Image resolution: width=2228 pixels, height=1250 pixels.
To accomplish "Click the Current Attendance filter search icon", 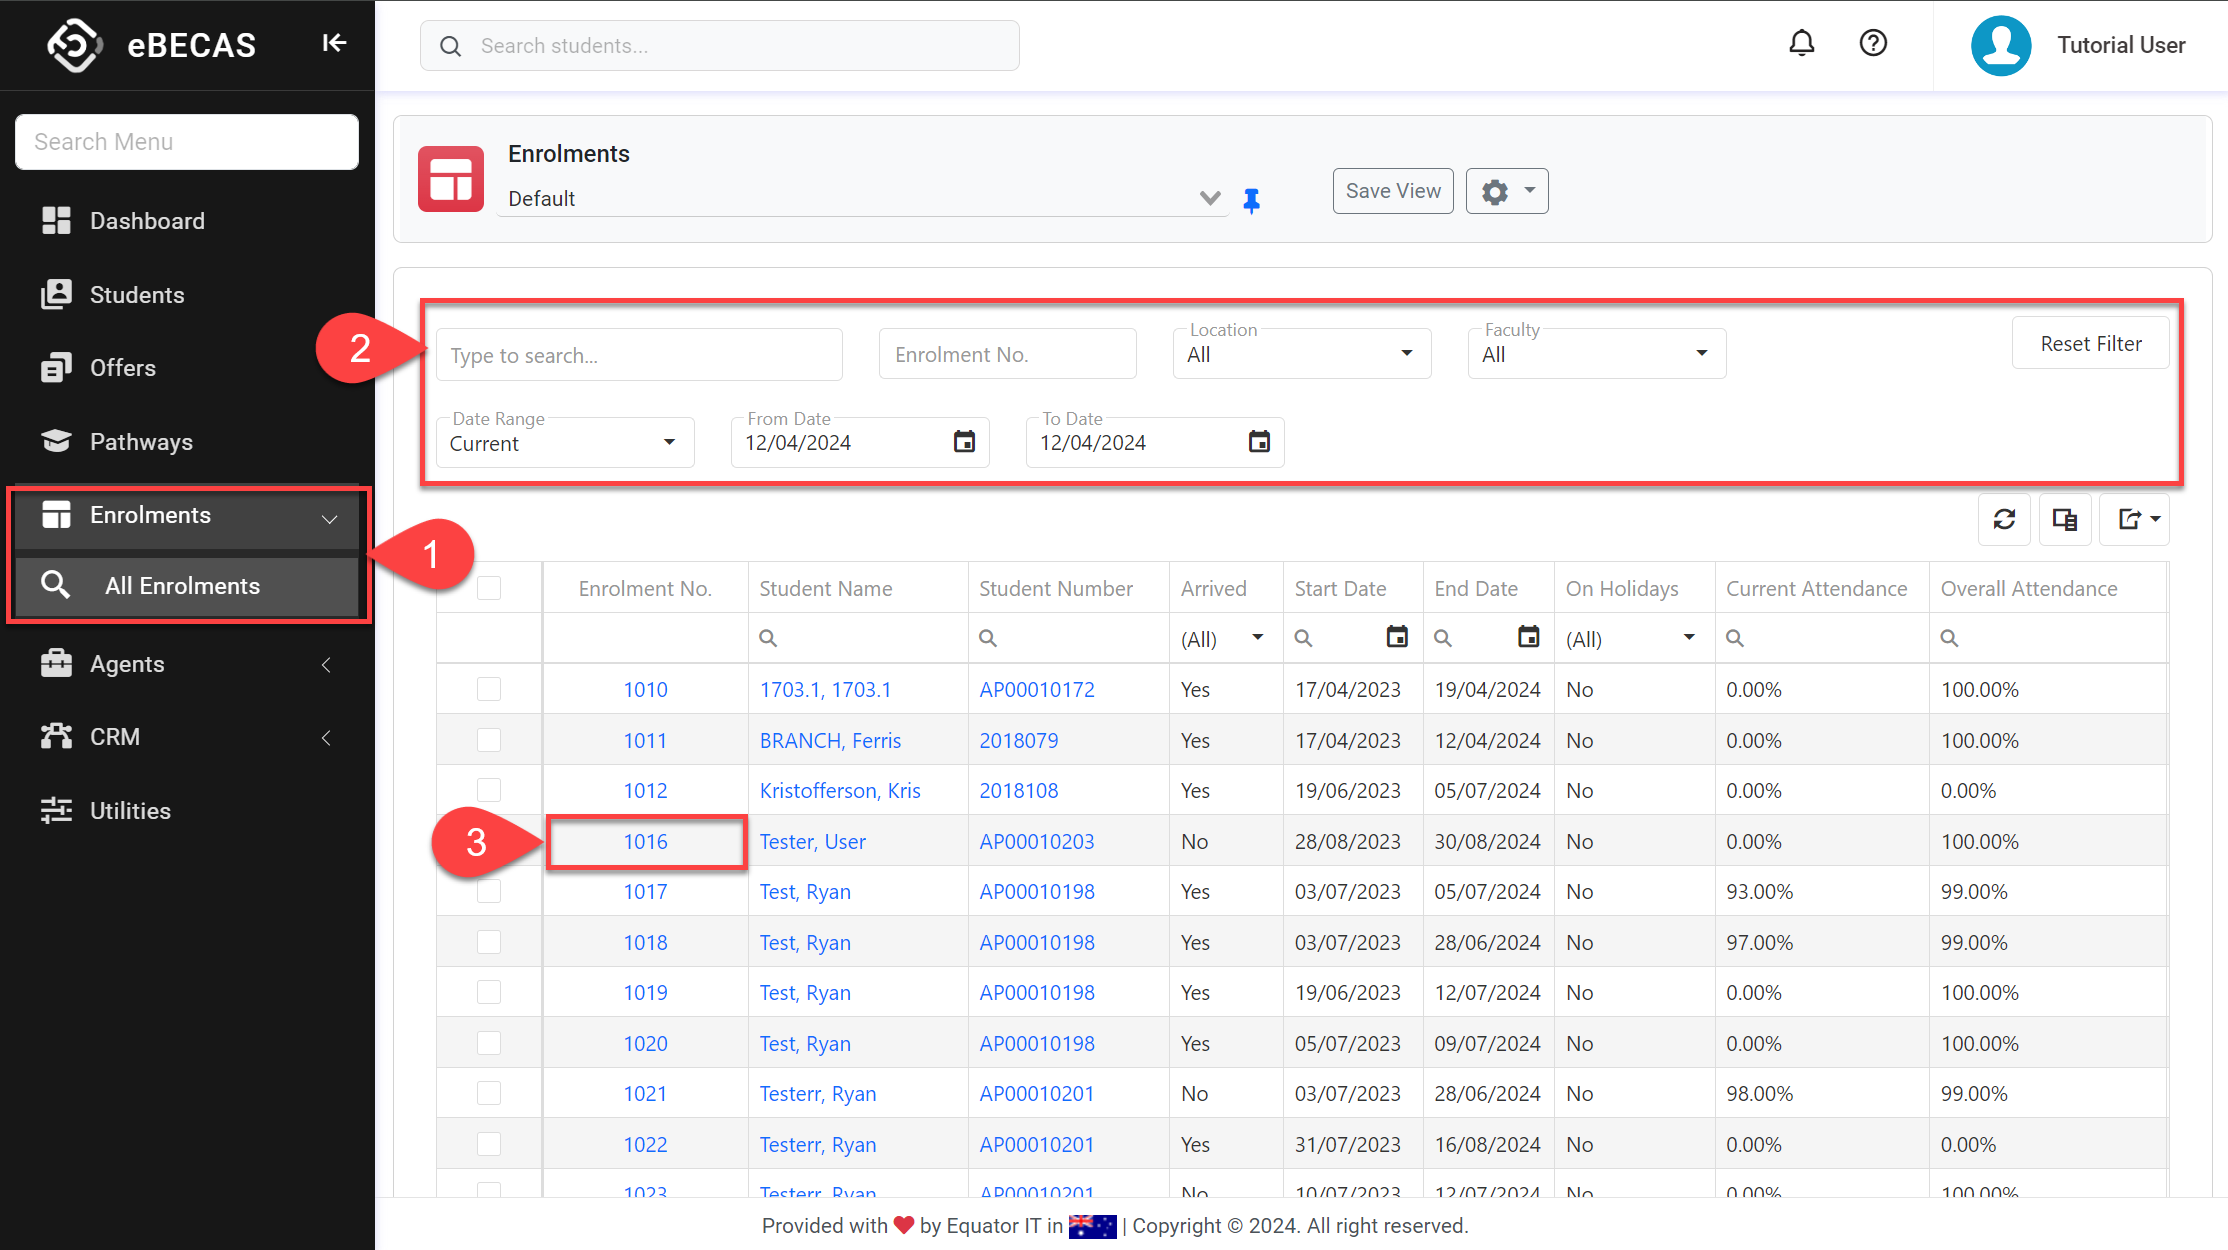I will tap(1735, 638).
